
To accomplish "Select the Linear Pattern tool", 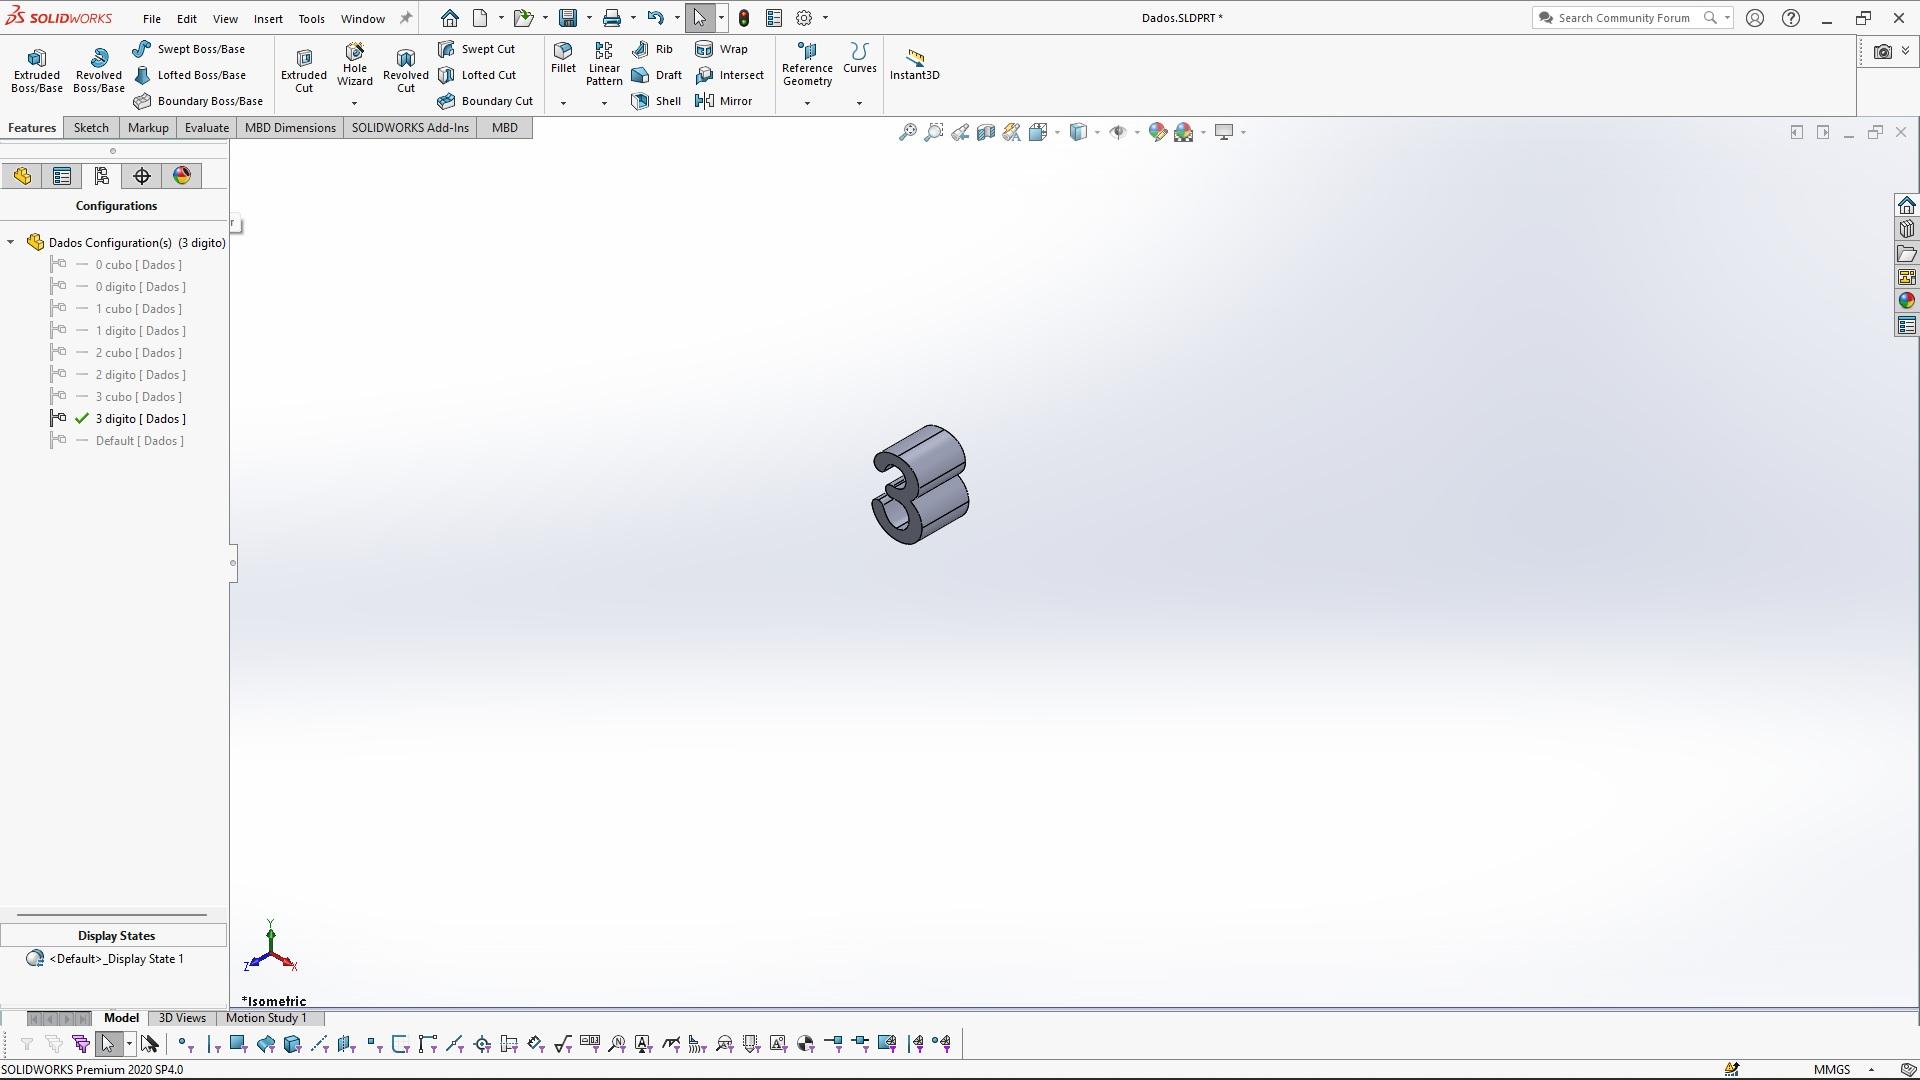I will (x=604, y=64).
